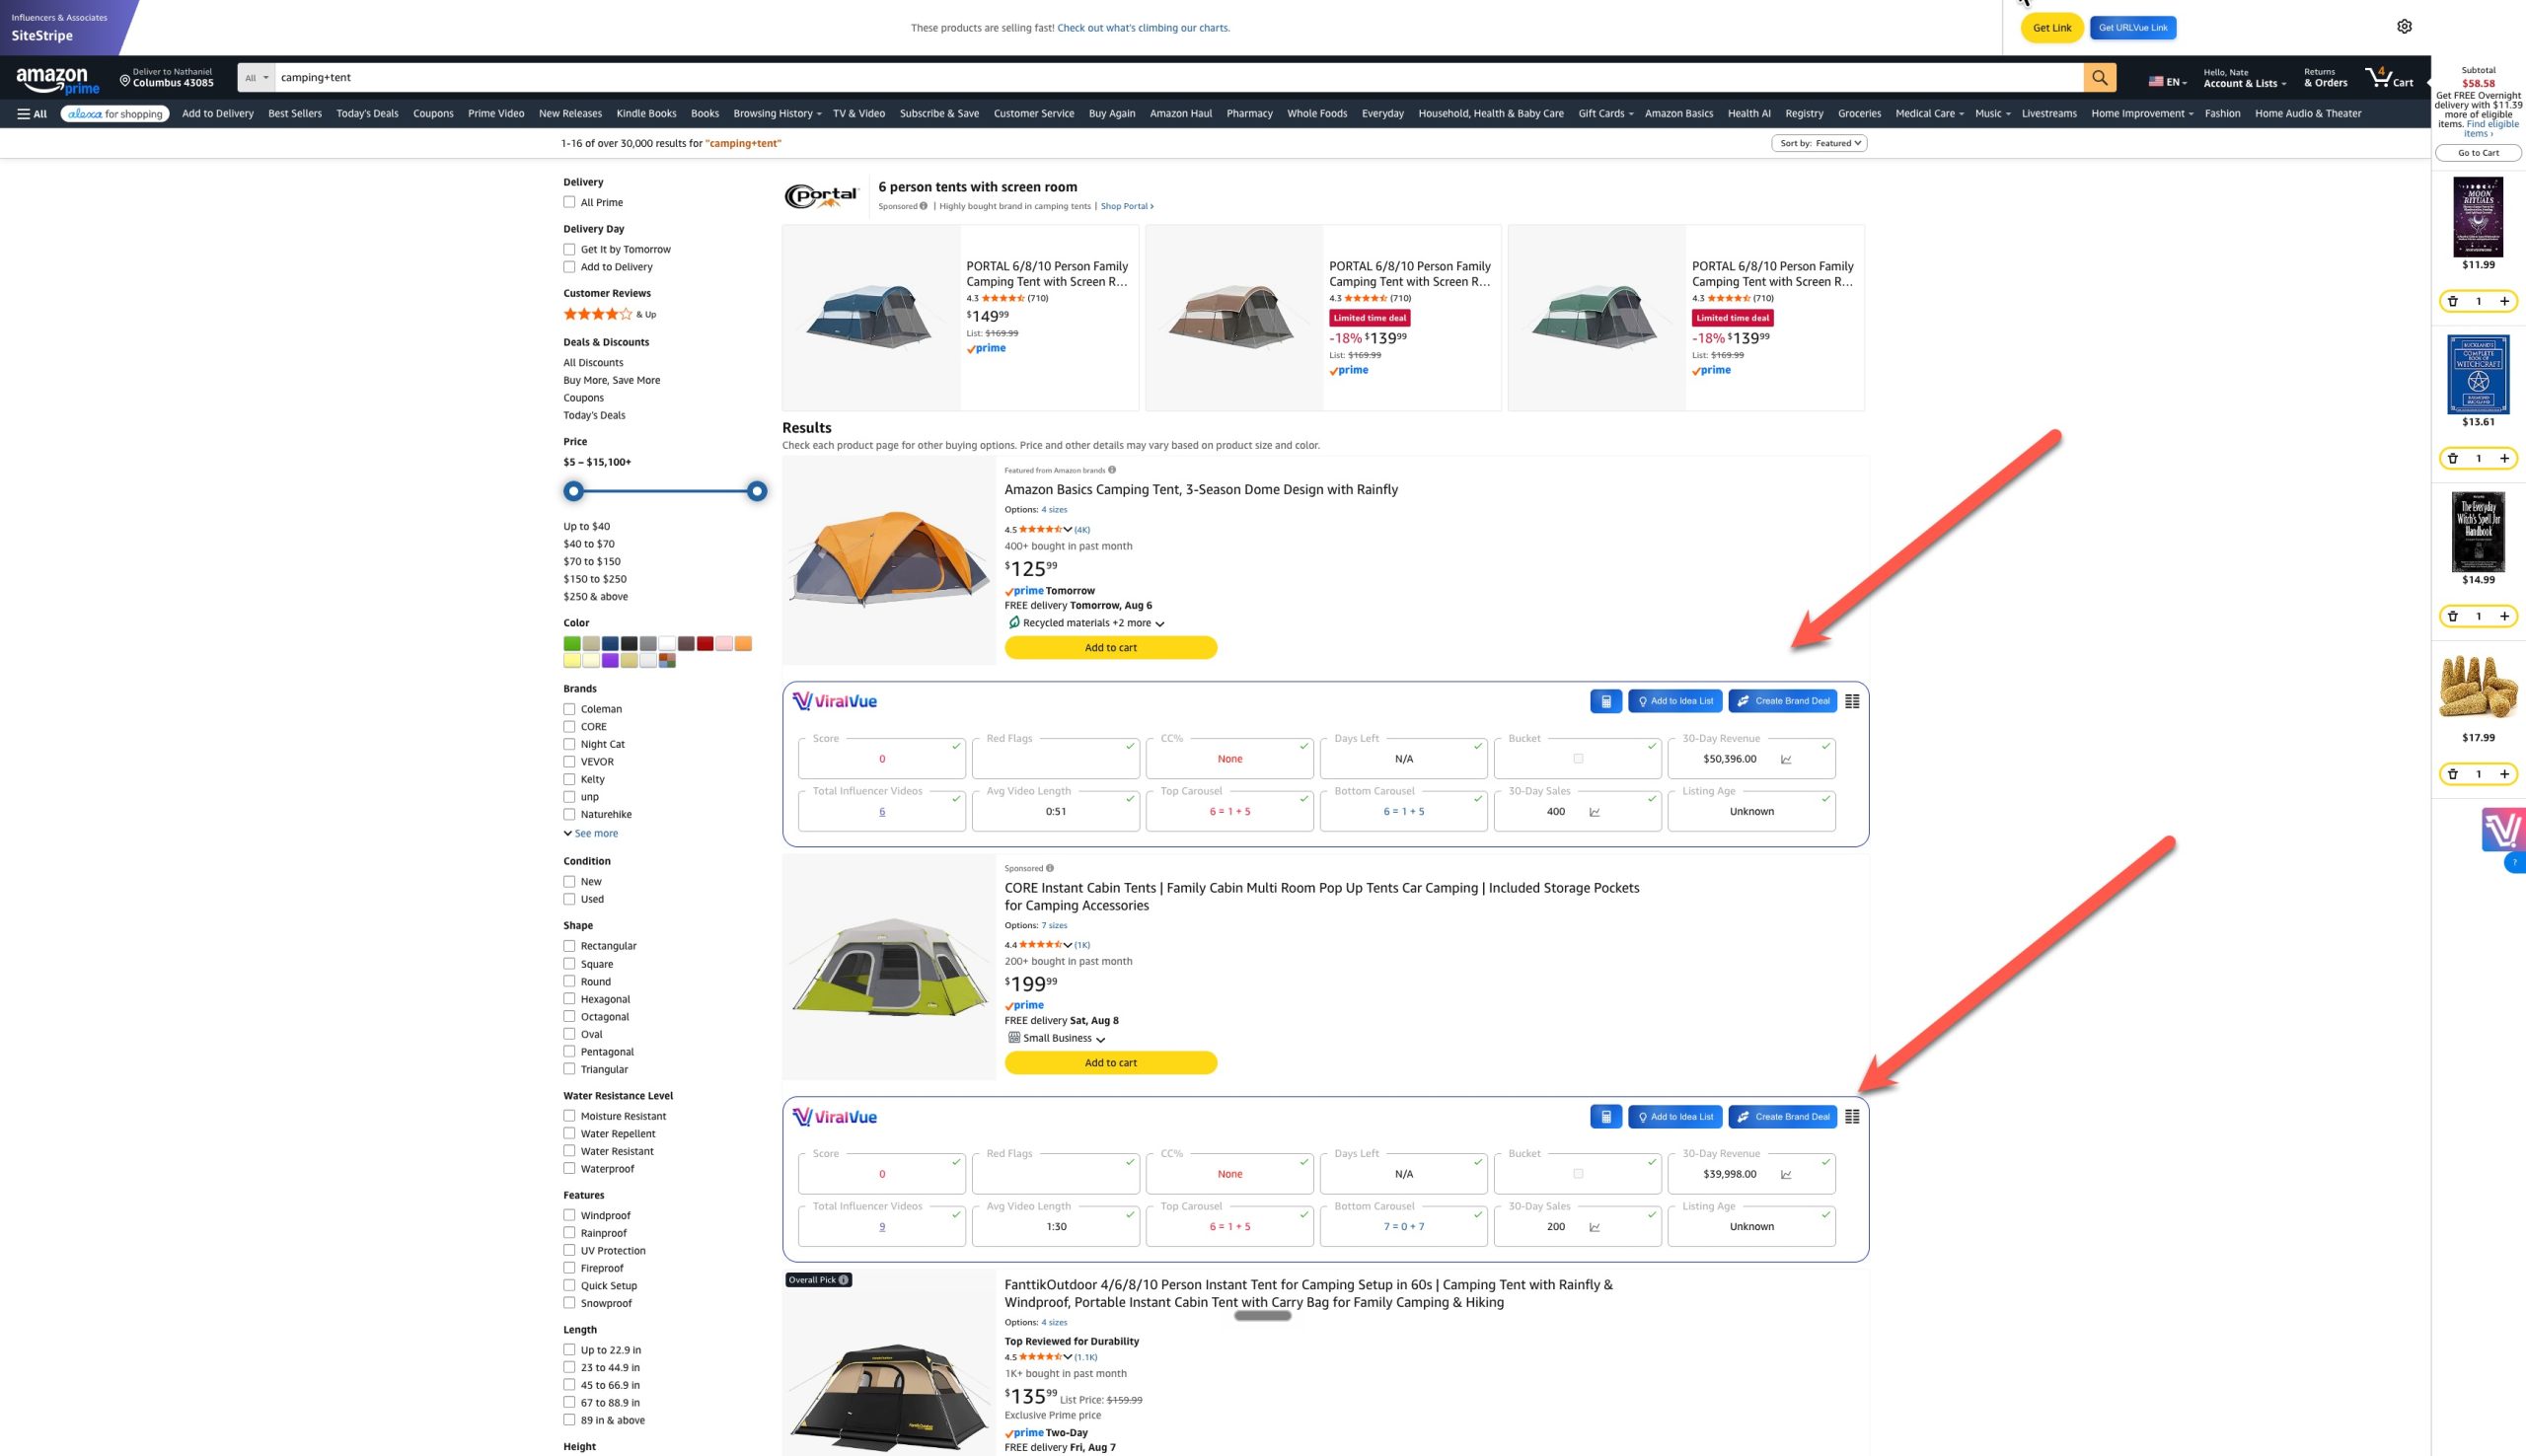The image size is (2526, 1456).
Task: Select the green color swatch
Action: (x=572, y=644)
